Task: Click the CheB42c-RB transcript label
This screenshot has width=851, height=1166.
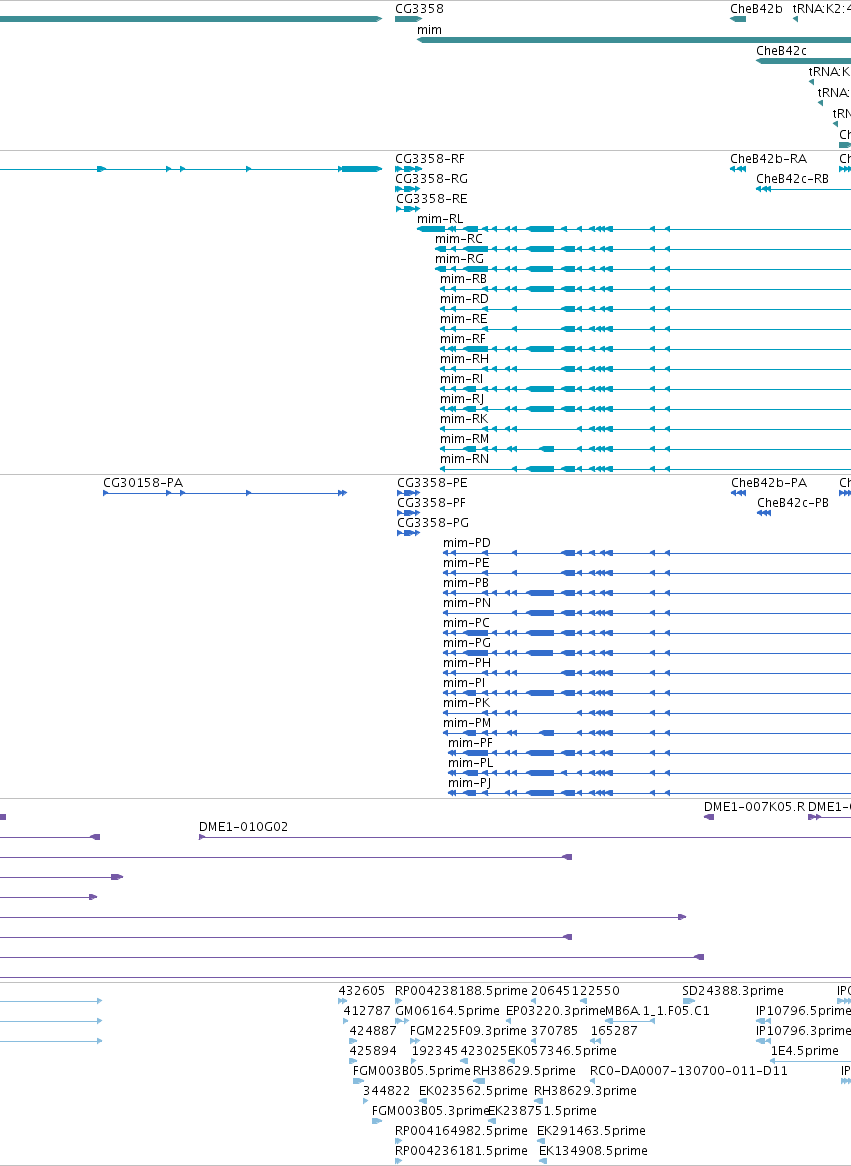Action: [x=792, y=178]
